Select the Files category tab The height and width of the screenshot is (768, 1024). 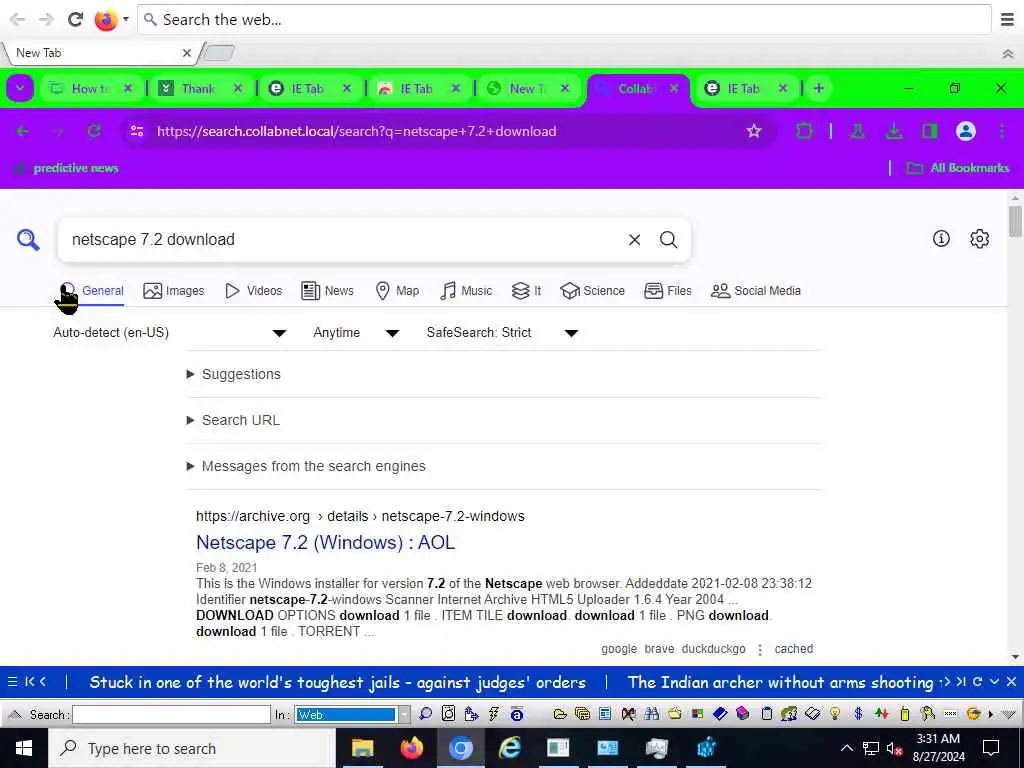tap(667, 291)
